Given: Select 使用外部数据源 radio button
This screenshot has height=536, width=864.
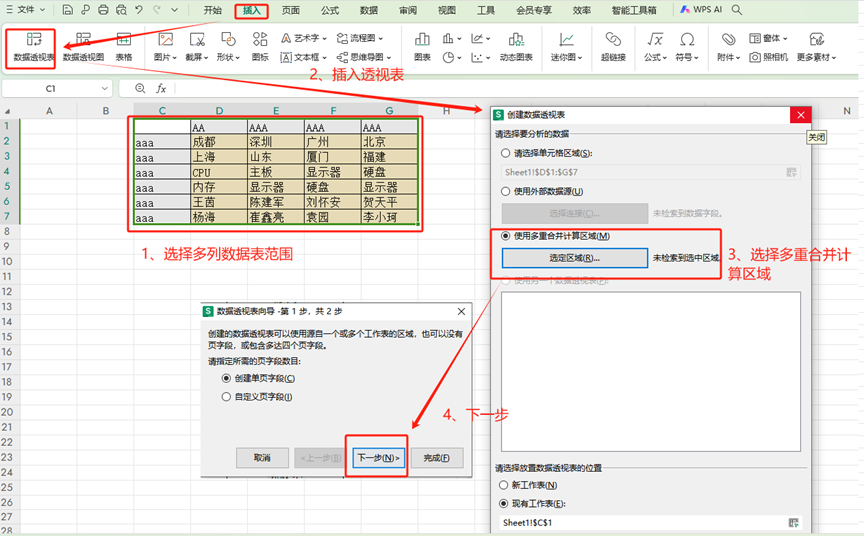Looking at the screenshot, I should [x=505, y=191].
